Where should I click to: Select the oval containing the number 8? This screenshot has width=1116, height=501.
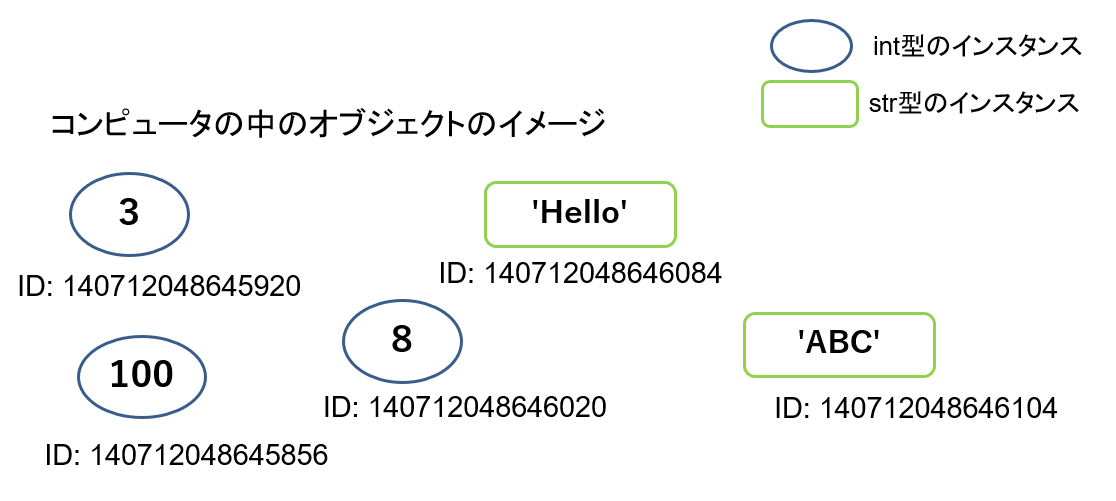click(x=402, y=340)
